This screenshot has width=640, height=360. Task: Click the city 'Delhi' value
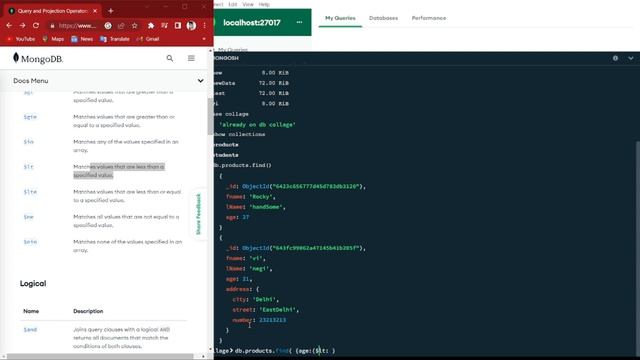(x=265, y=300)
